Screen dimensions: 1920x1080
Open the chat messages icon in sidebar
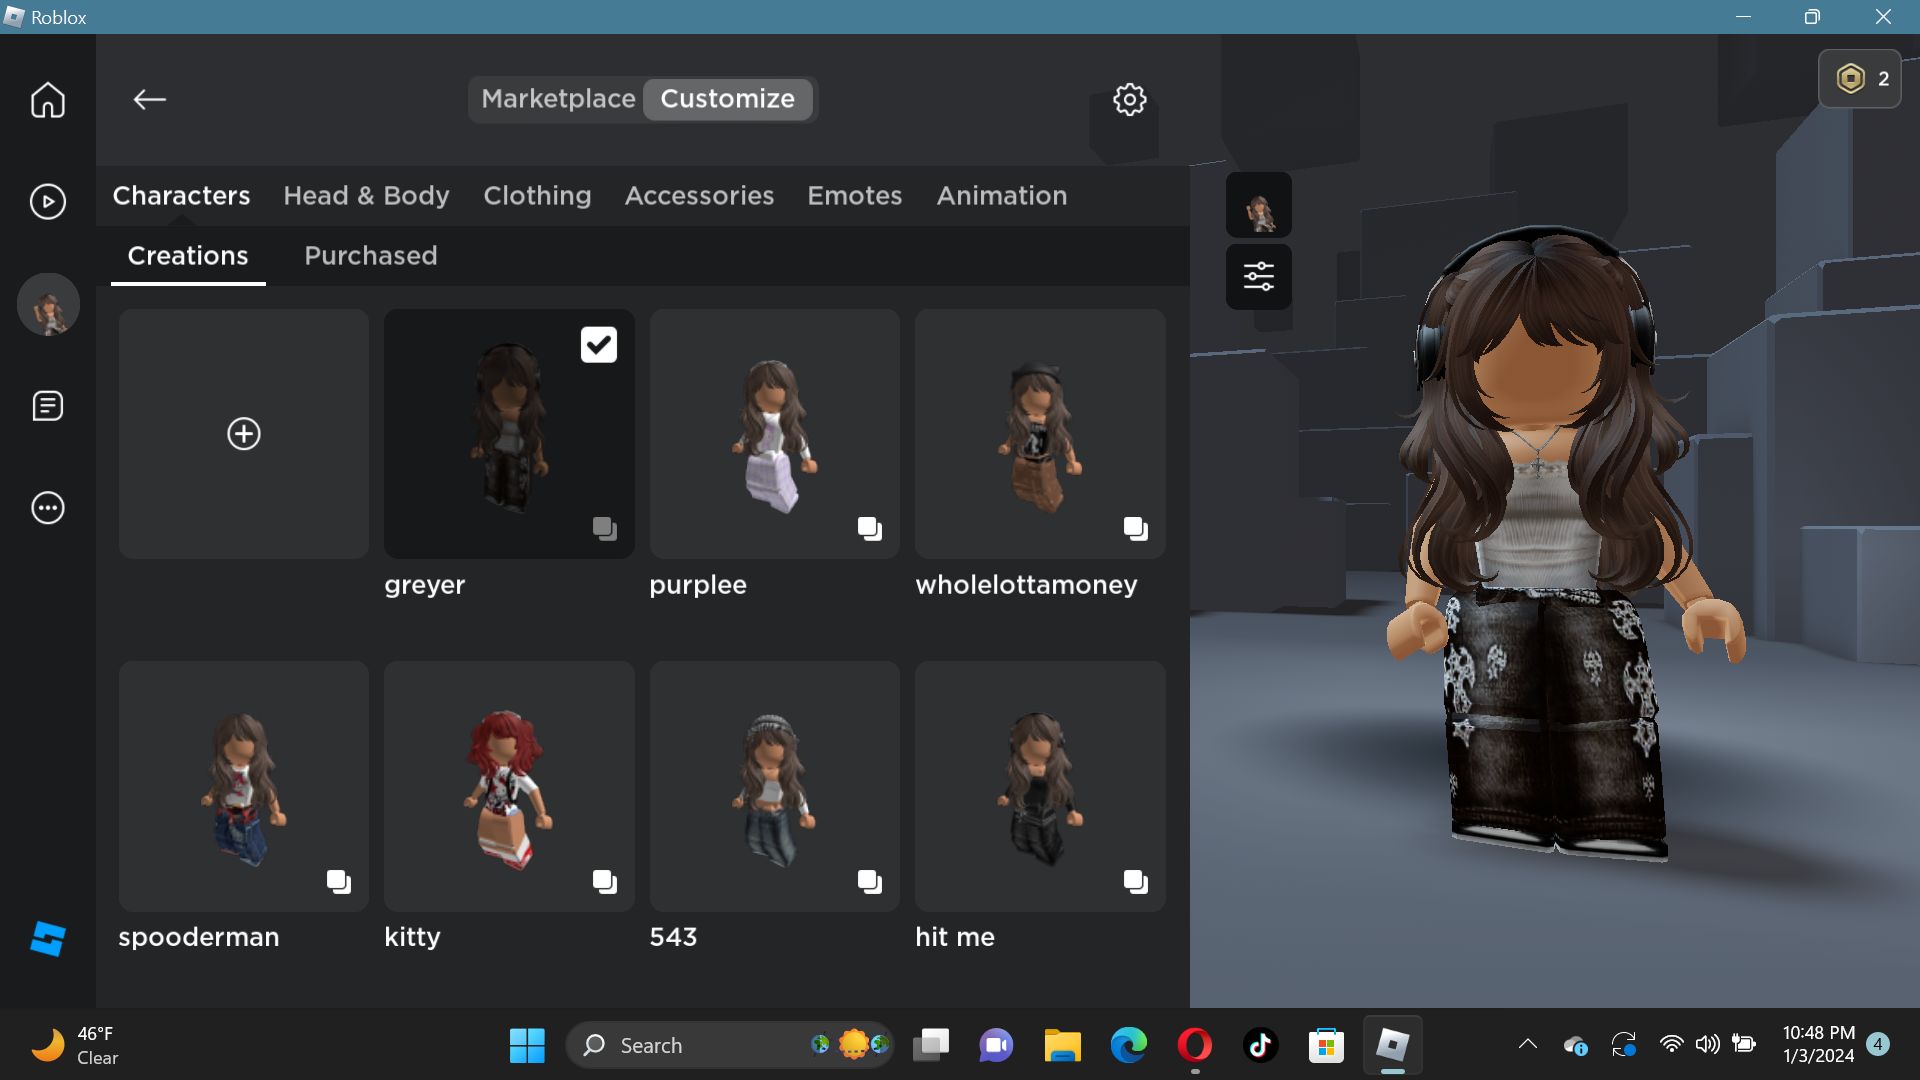[47, 406]
